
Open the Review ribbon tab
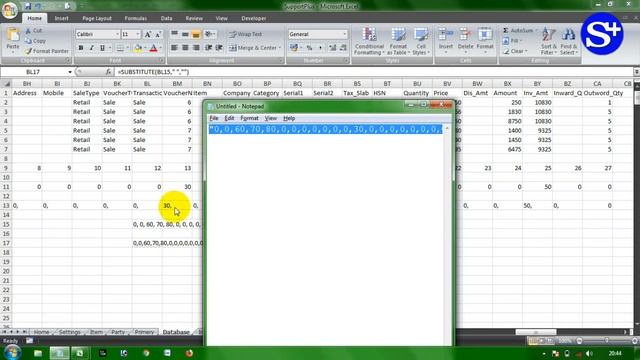click(194, 18)
